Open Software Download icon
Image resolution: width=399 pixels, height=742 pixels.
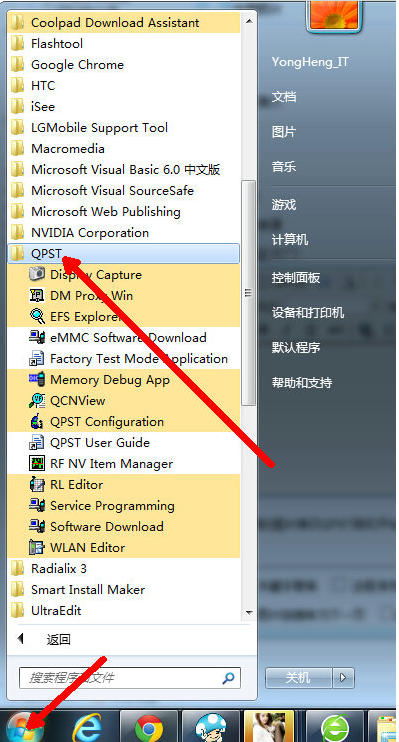tap(36, 526)
